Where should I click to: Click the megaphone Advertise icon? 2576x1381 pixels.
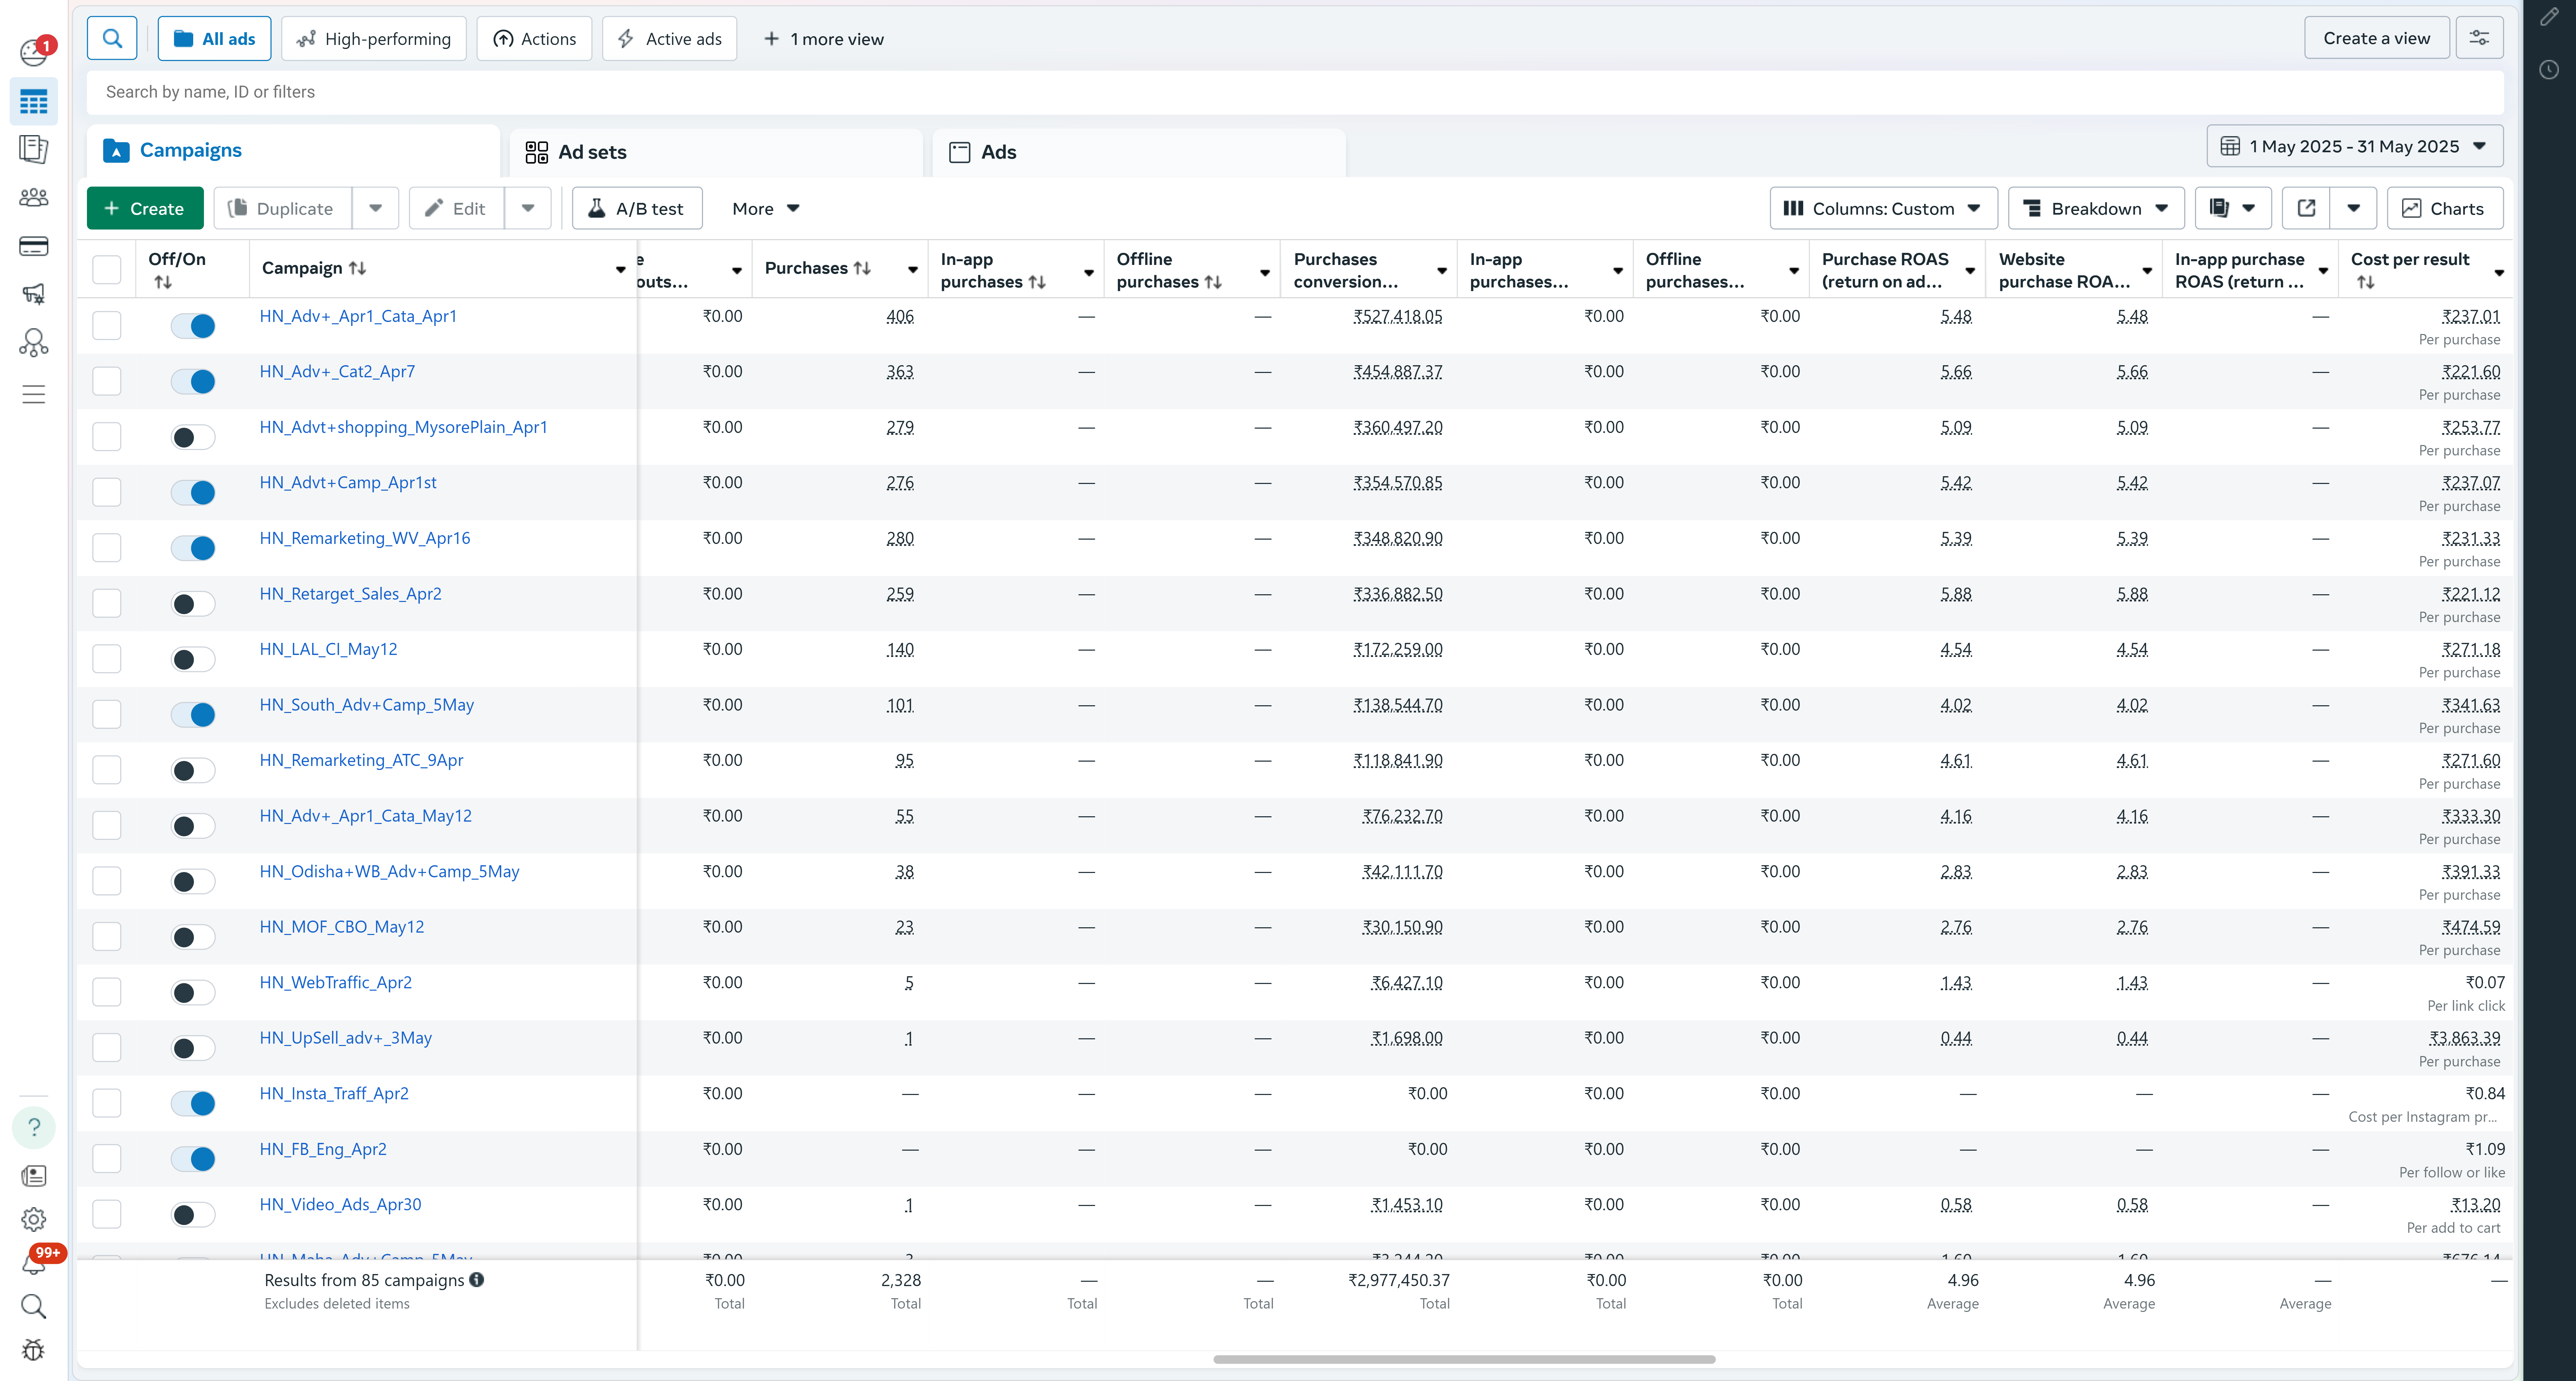(x=34, y=293)
